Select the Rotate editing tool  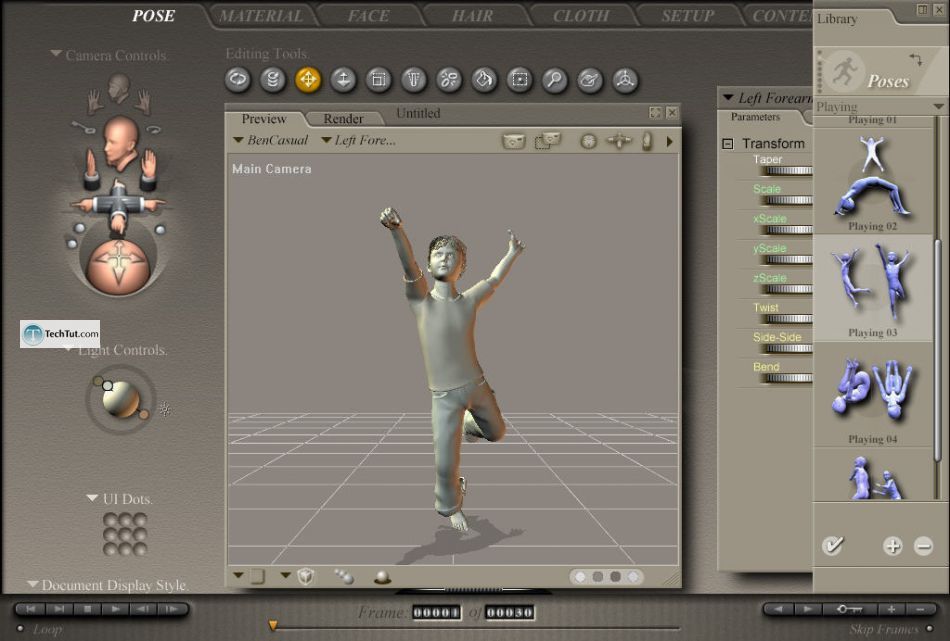point(238,79)
